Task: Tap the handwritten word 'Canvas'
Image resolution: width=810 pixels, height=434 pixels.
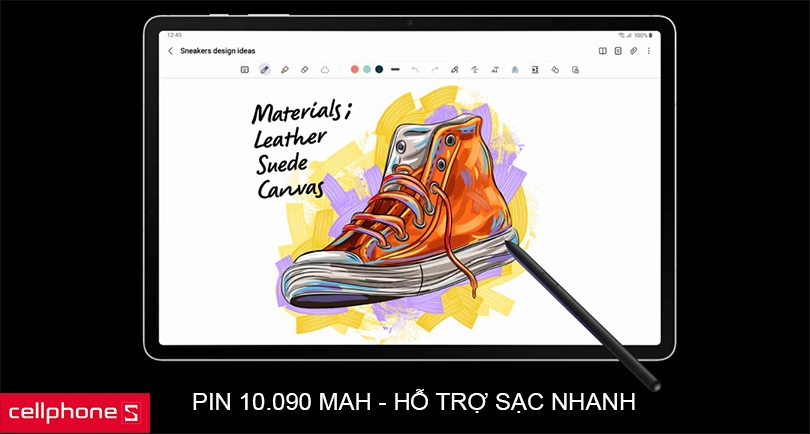Action: [x=290, y=189]
